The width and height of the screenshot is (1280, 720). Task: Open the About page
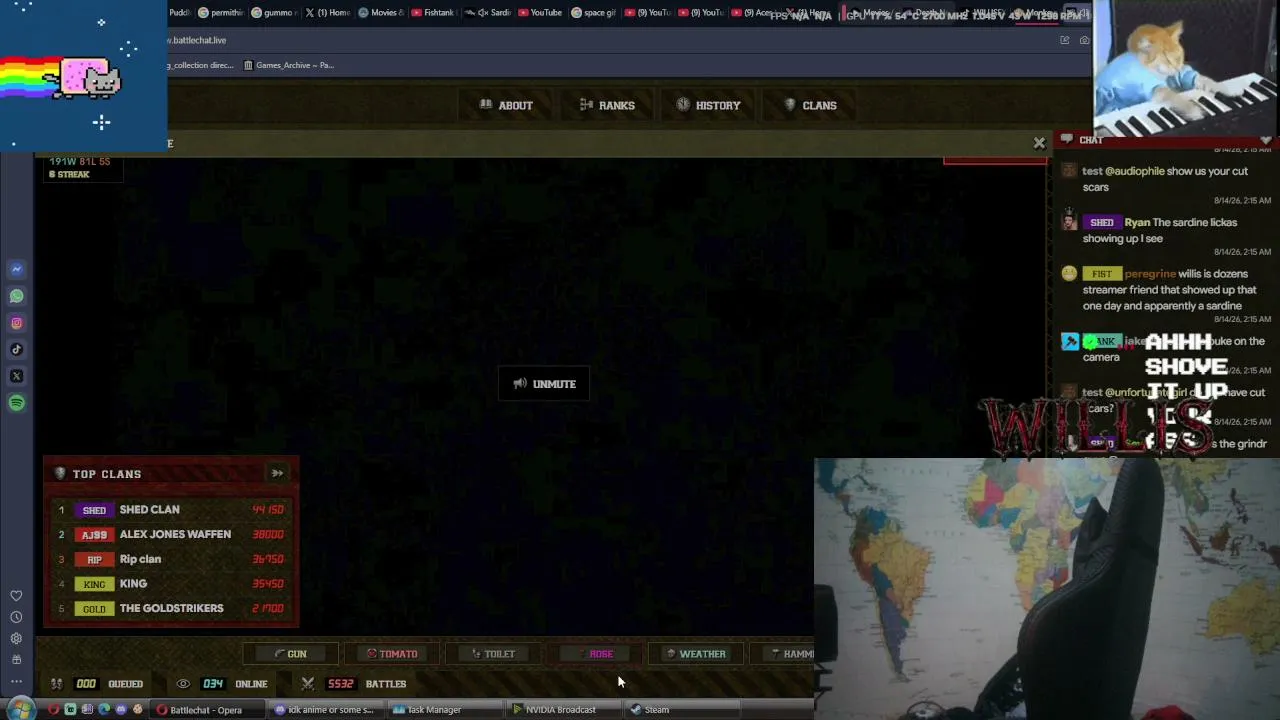[506, 105]
